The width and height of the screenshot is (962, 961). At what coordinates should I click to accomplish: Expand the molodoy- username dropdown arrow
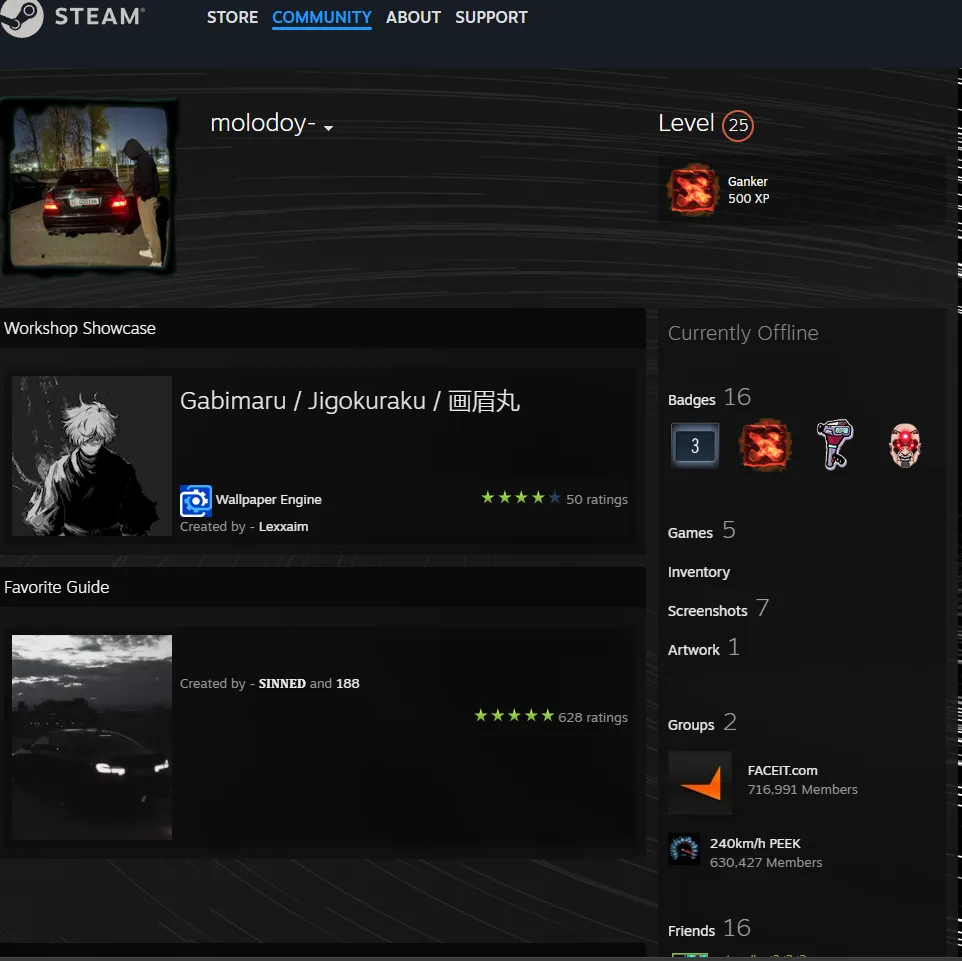(x=328, y=128)
